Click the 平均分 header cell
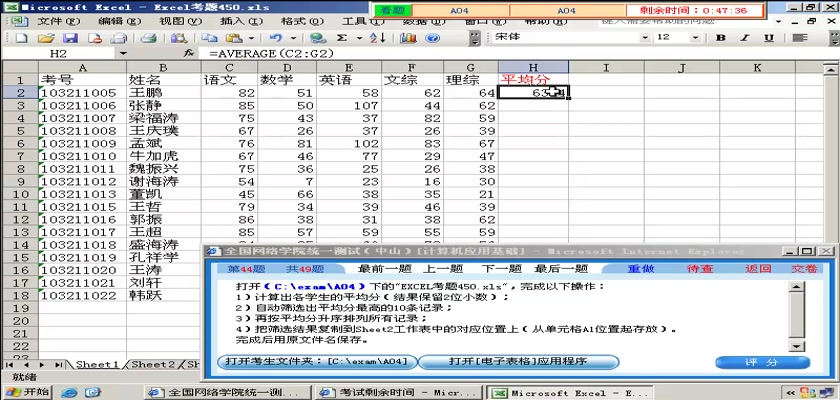The height and width of the screenshot is (400, 840). pos(533,80)
